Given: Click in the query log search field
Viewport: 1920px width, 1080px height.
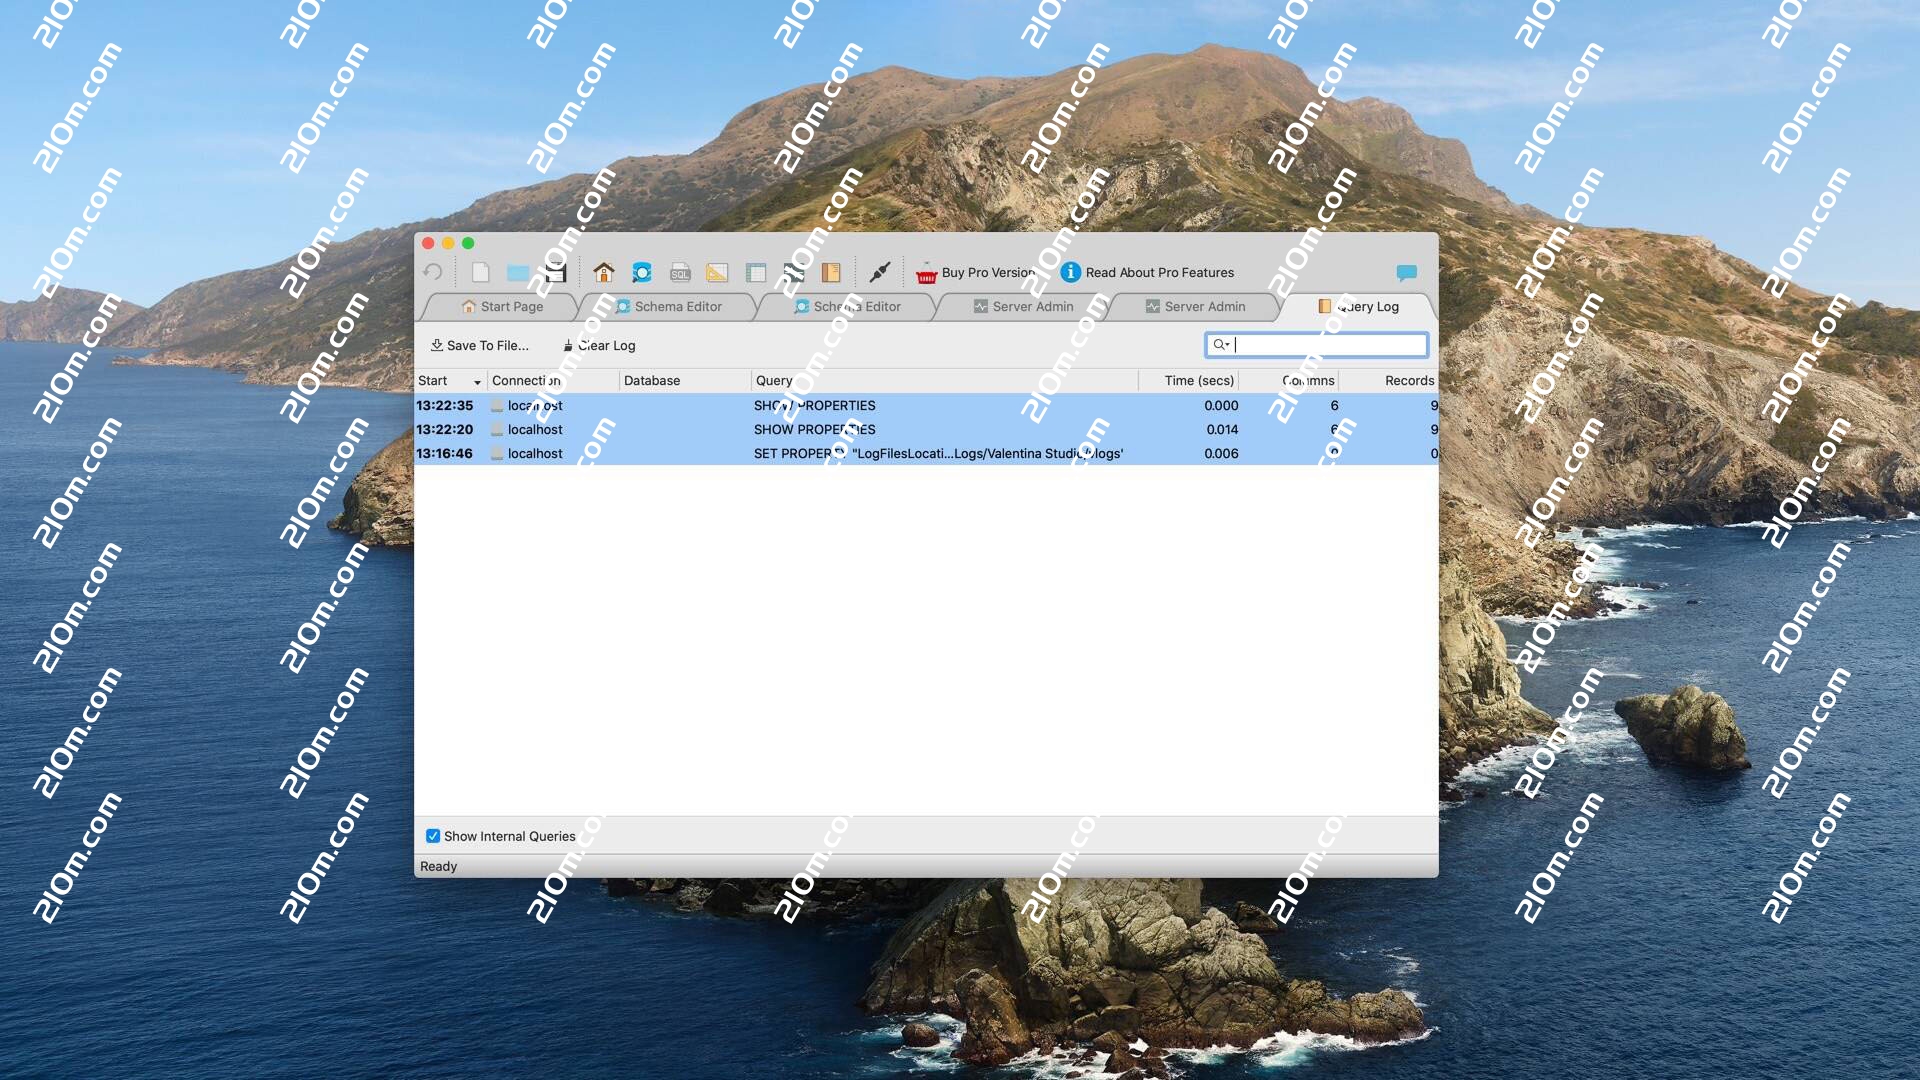Looking at the screenshot, I should pyautogui.click(x=1328, y=345).
